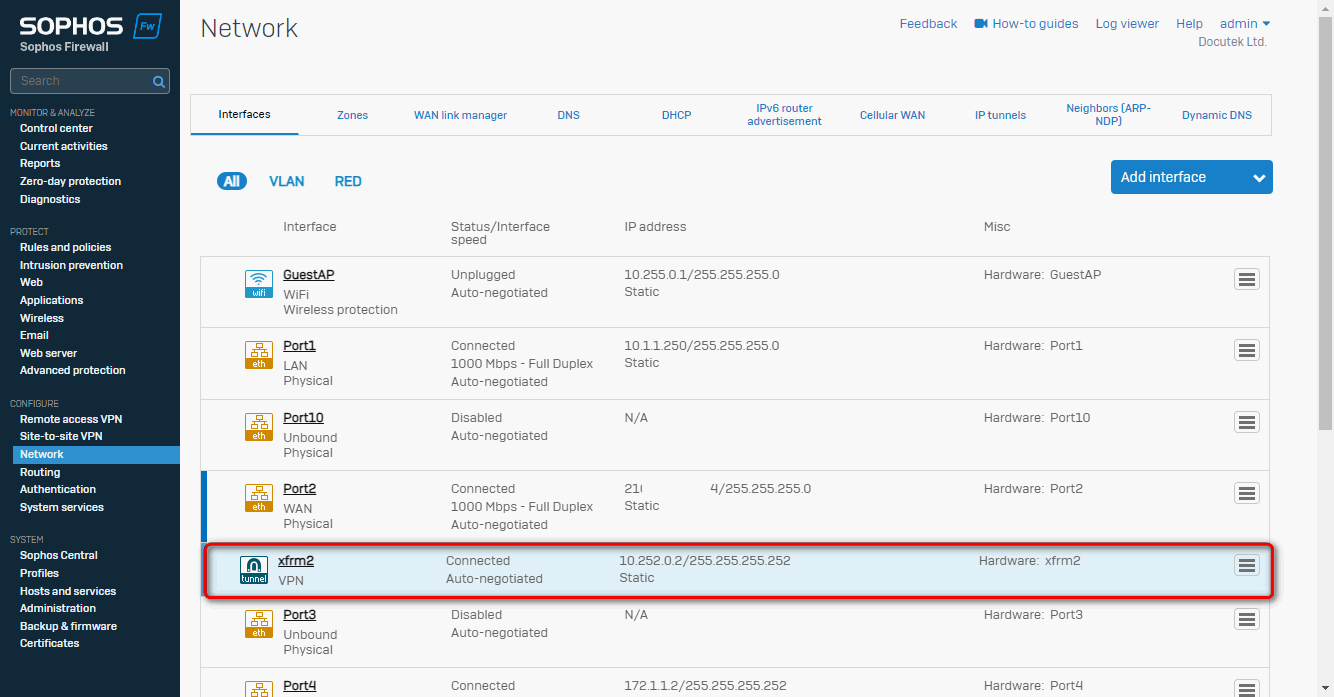Open the hamburger menu for Port4

pos(1246,689)
